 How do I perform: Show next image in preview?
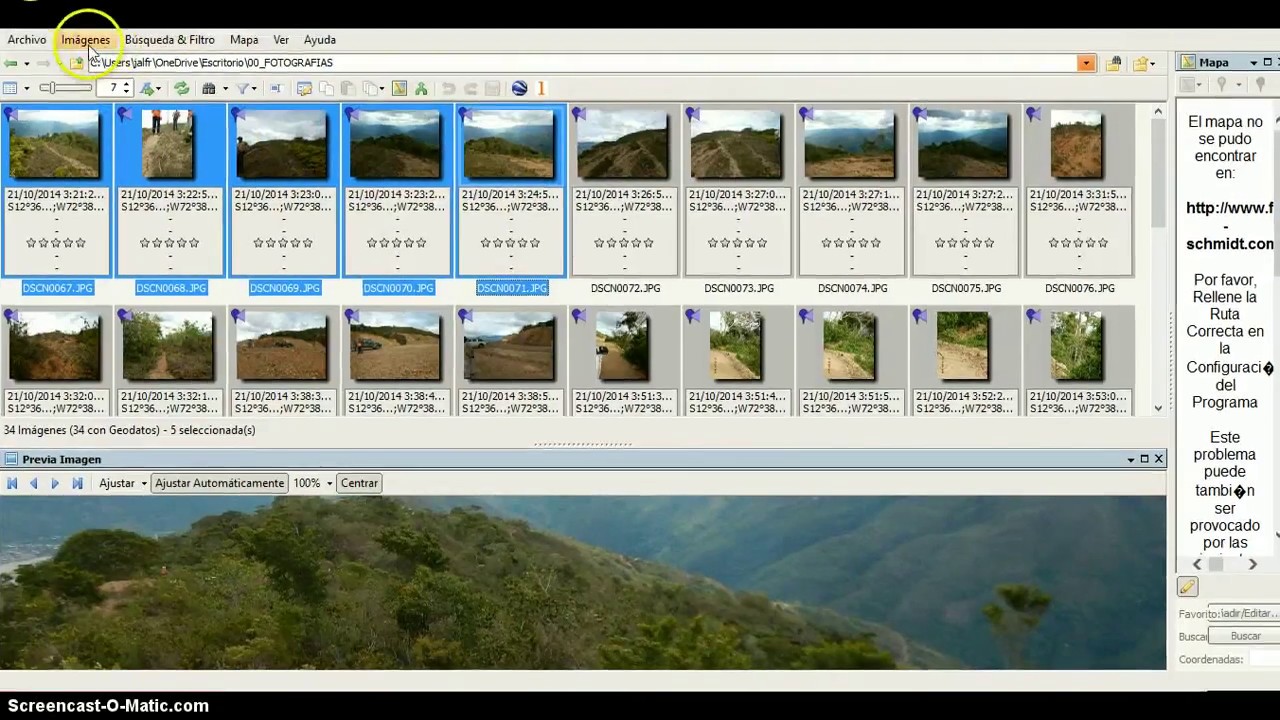click(x=55, y=483)
